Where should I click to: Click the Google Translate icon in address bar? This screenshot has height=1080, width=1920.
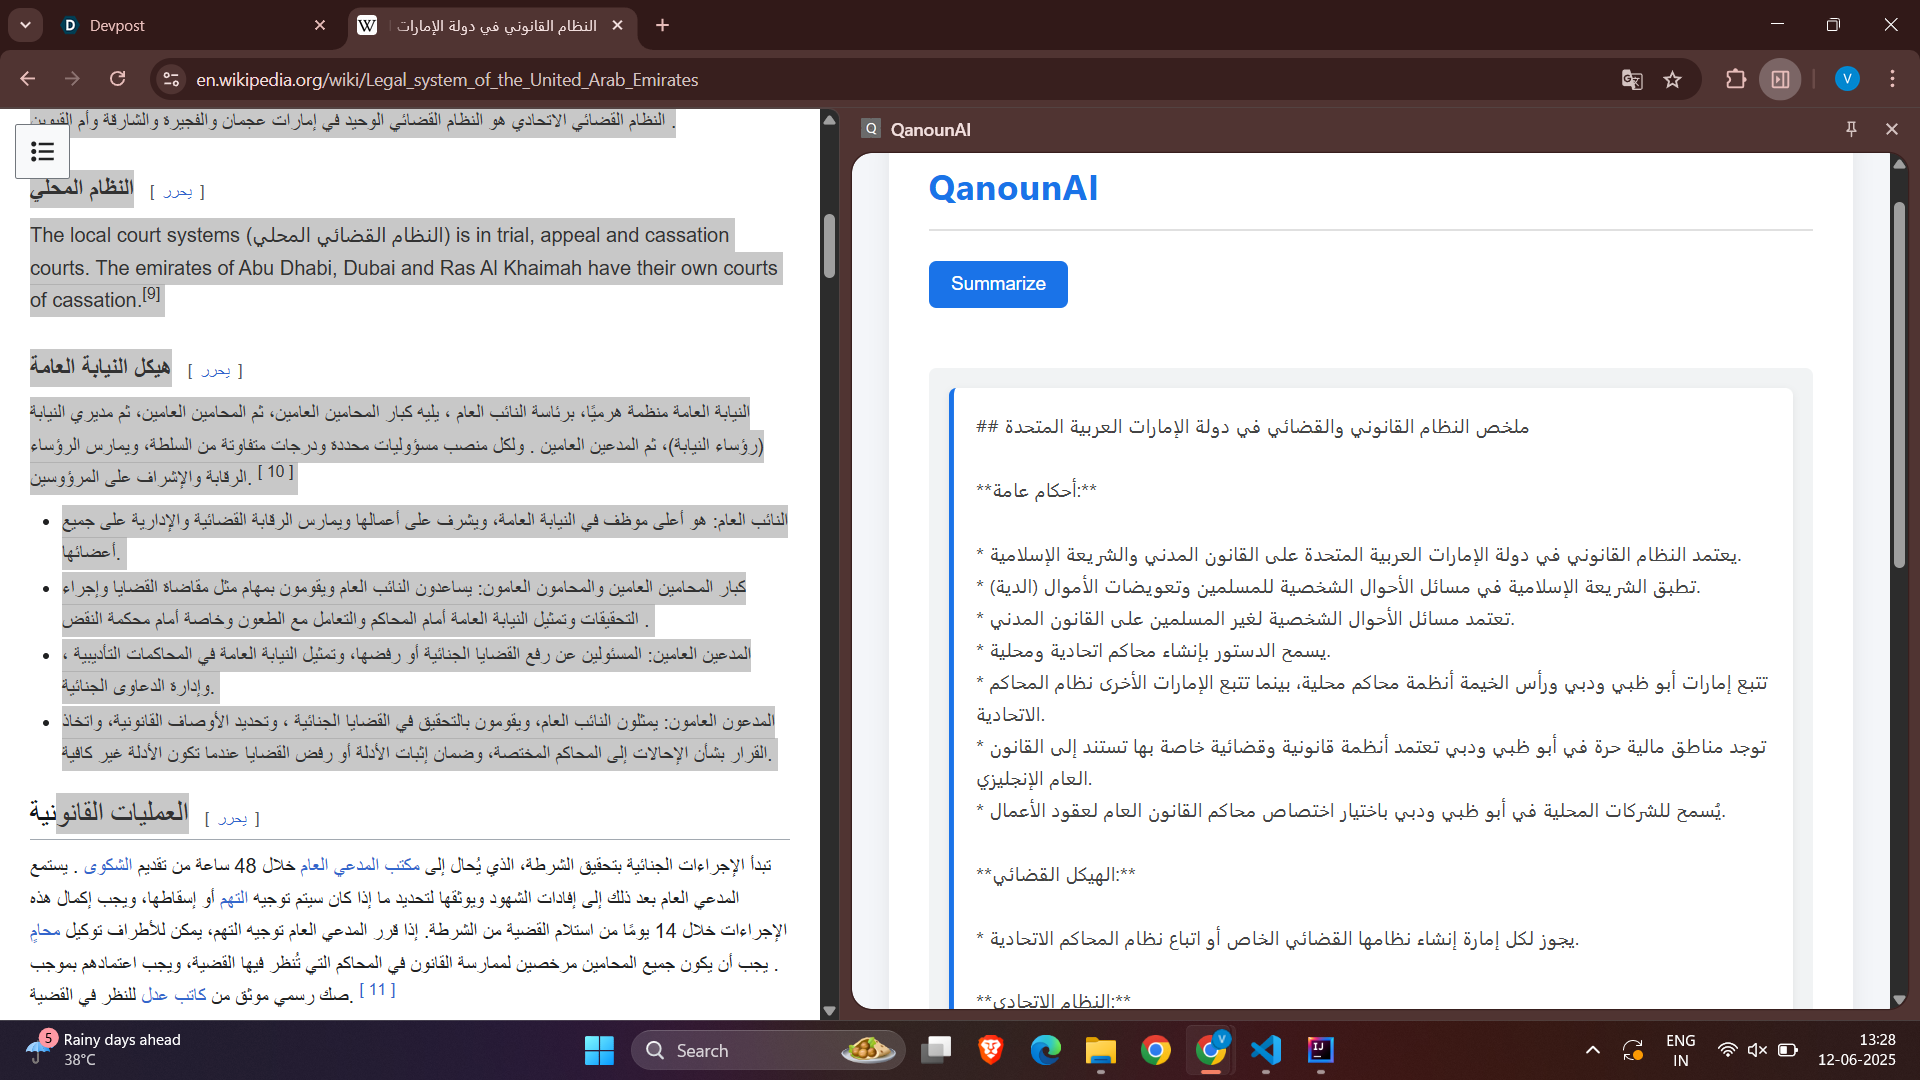click(1632, 80)
